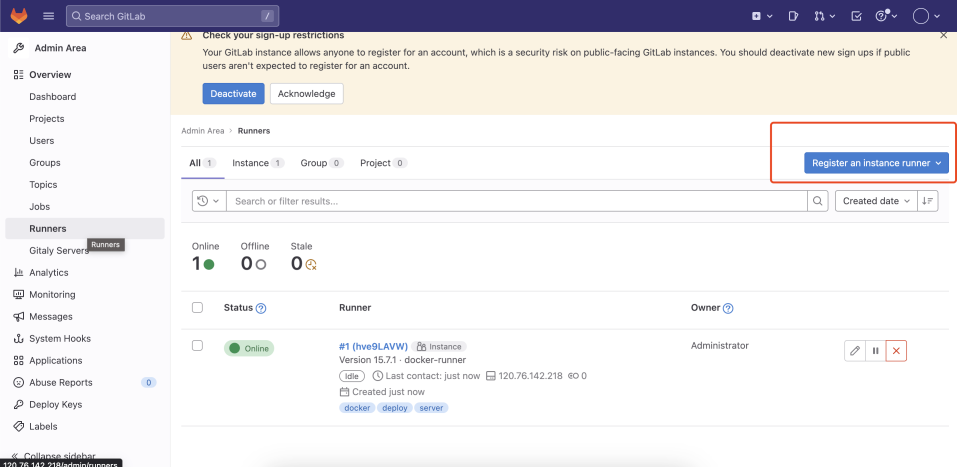Image resolution: width=957 pixels, height=467 pixels.
Task: Check the select-all runners checkbox
Action: coord(197,308)
